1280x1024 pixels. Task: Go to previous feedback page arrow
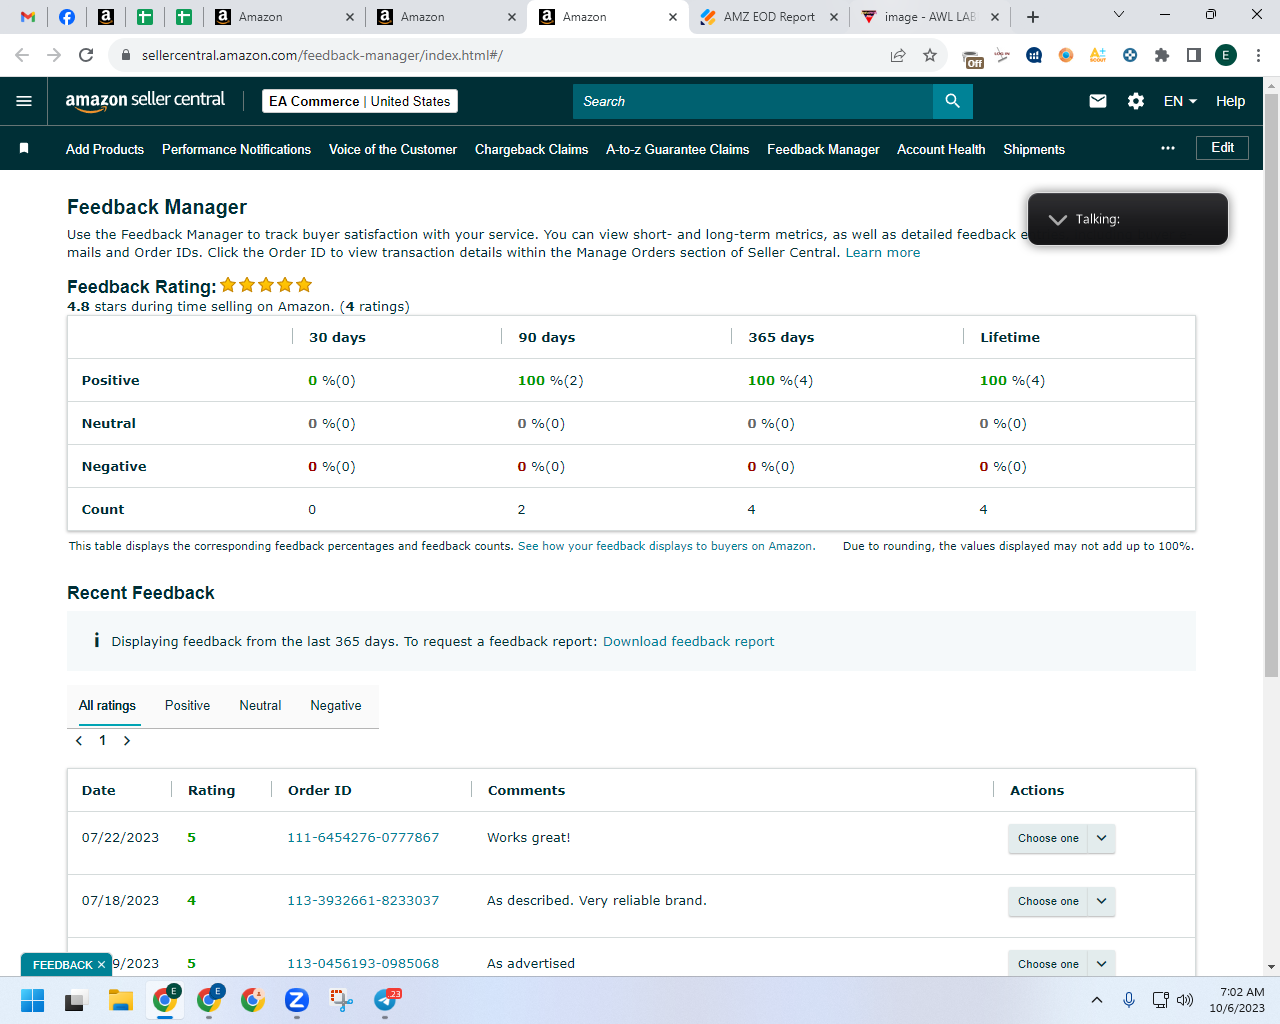pyautogui.click(x=79, y=741)
